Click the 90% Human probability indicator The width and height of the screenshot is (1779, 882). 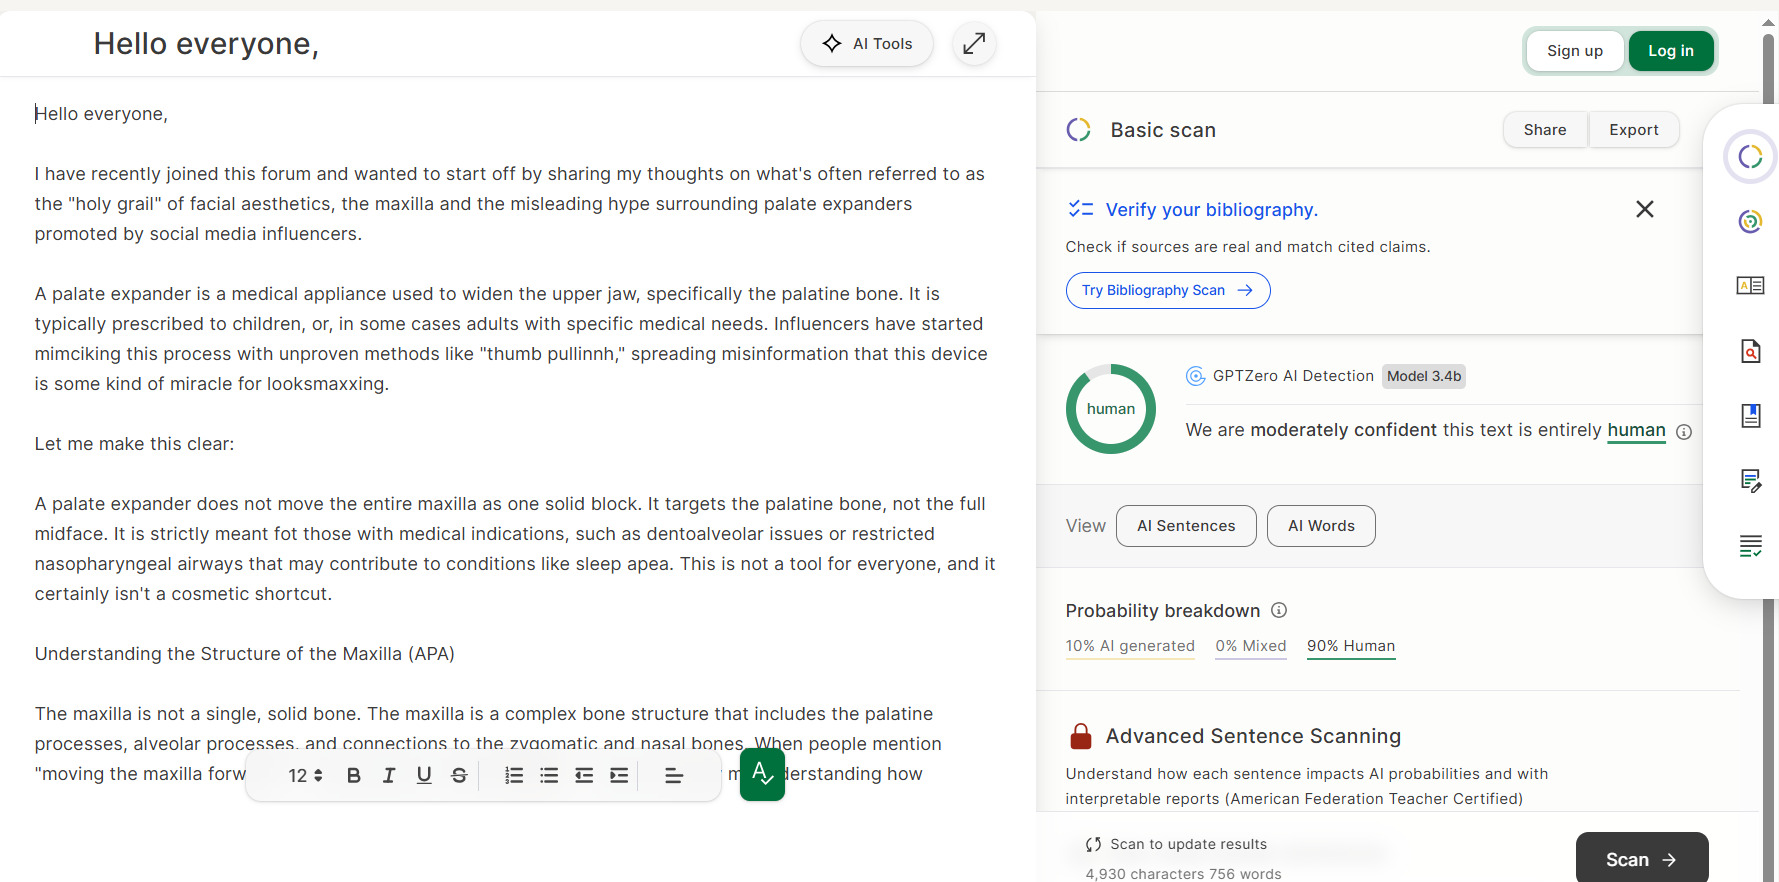coord(1350,646)
